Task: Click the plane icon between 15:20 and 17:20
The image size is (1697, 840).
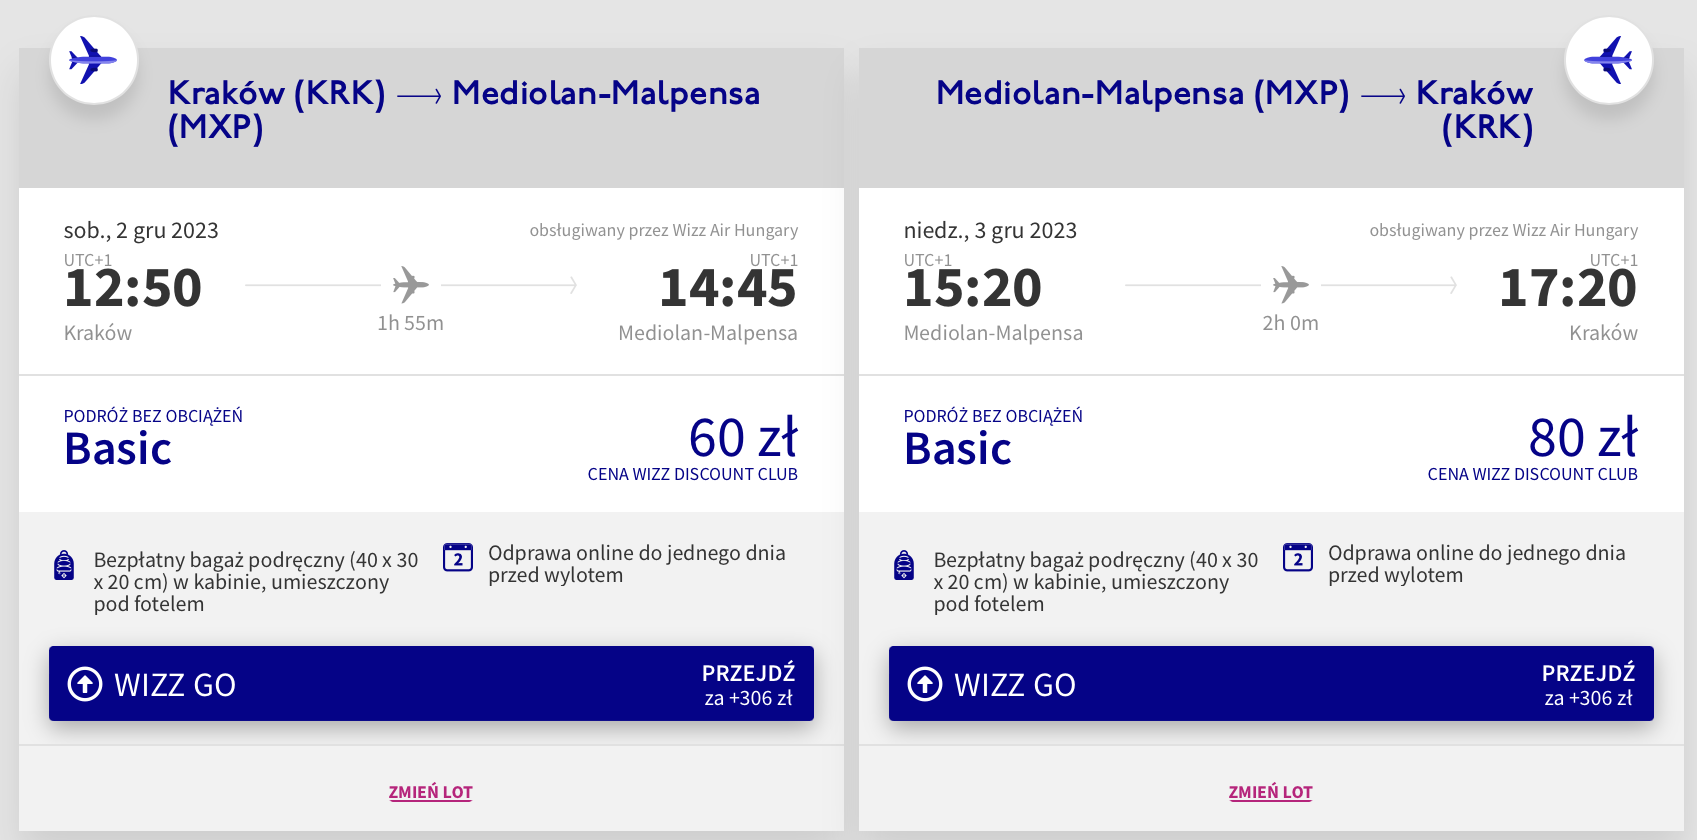Action: coord(1290,285)
